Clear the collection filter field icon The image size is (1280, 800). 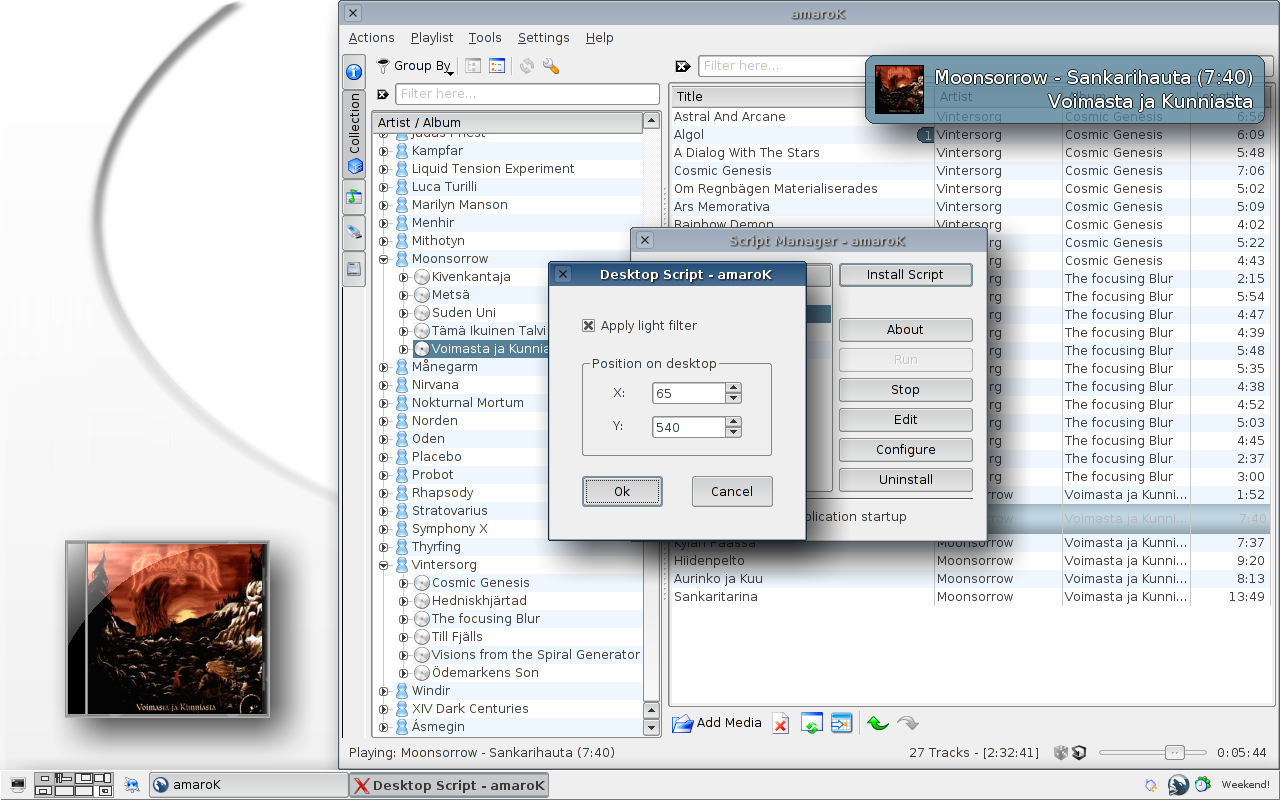click(x=383, y=94)
